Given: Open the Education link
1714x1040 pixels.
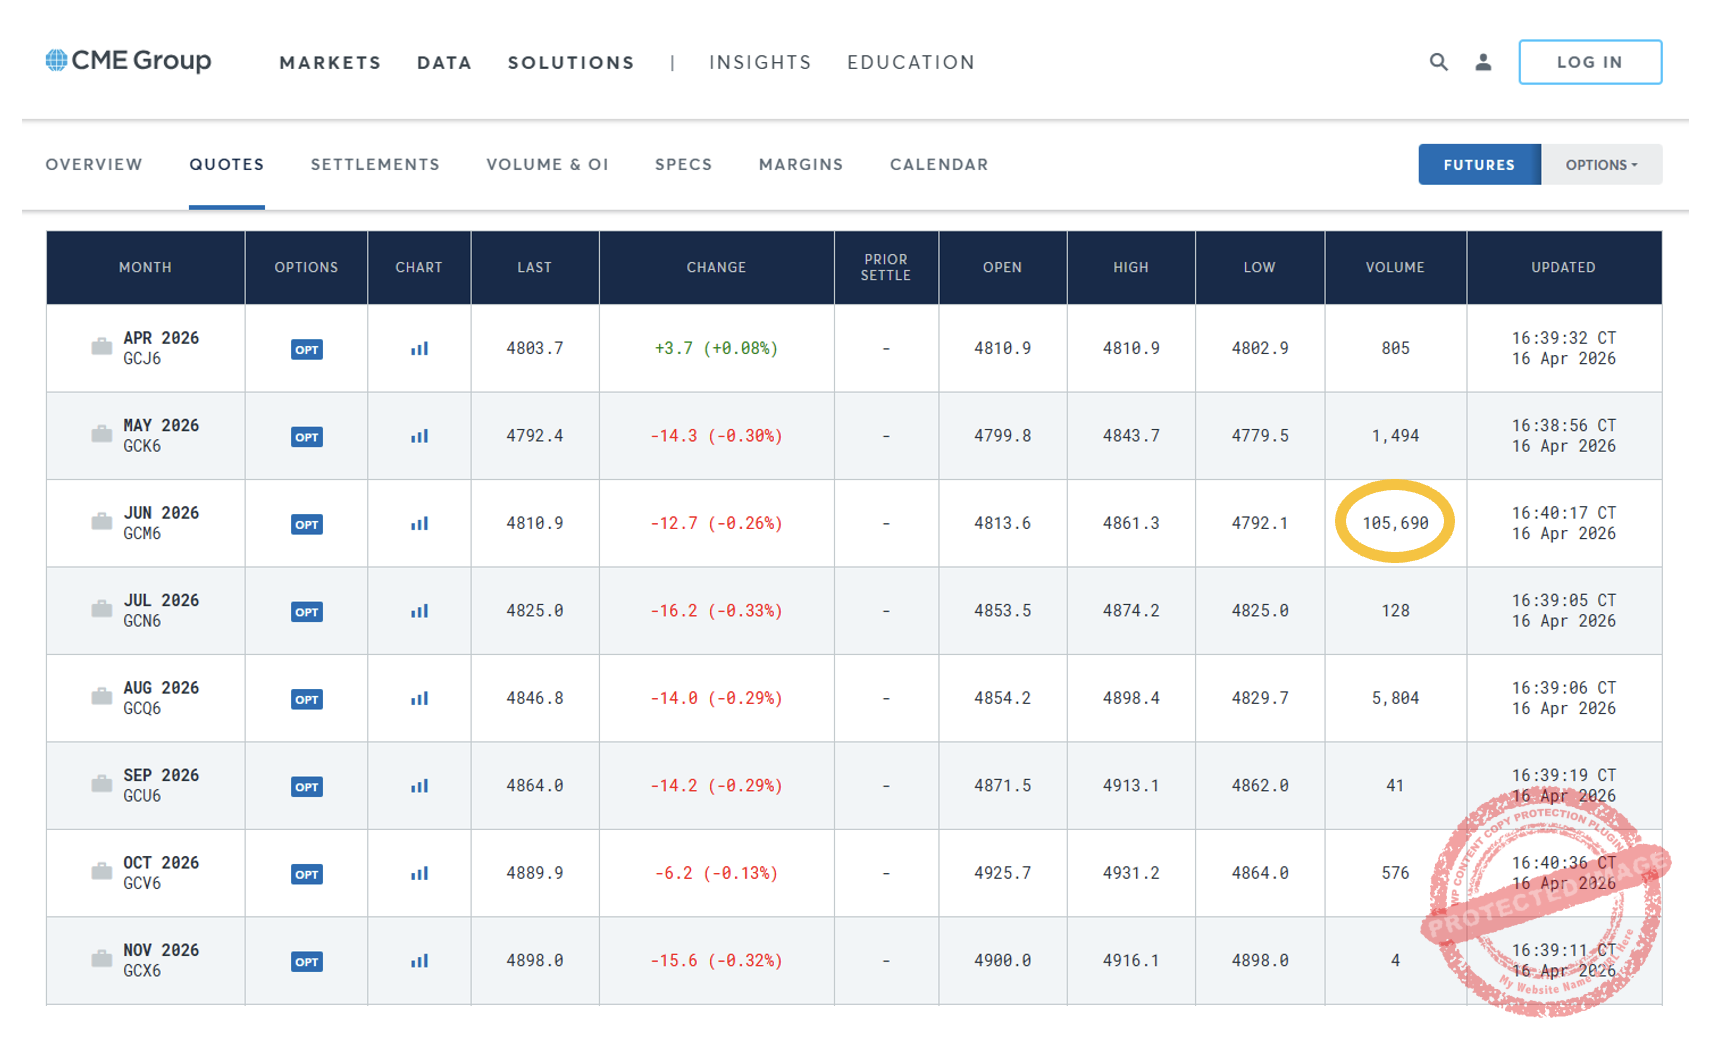Looking at the screenshot, I should click(910, 63).
